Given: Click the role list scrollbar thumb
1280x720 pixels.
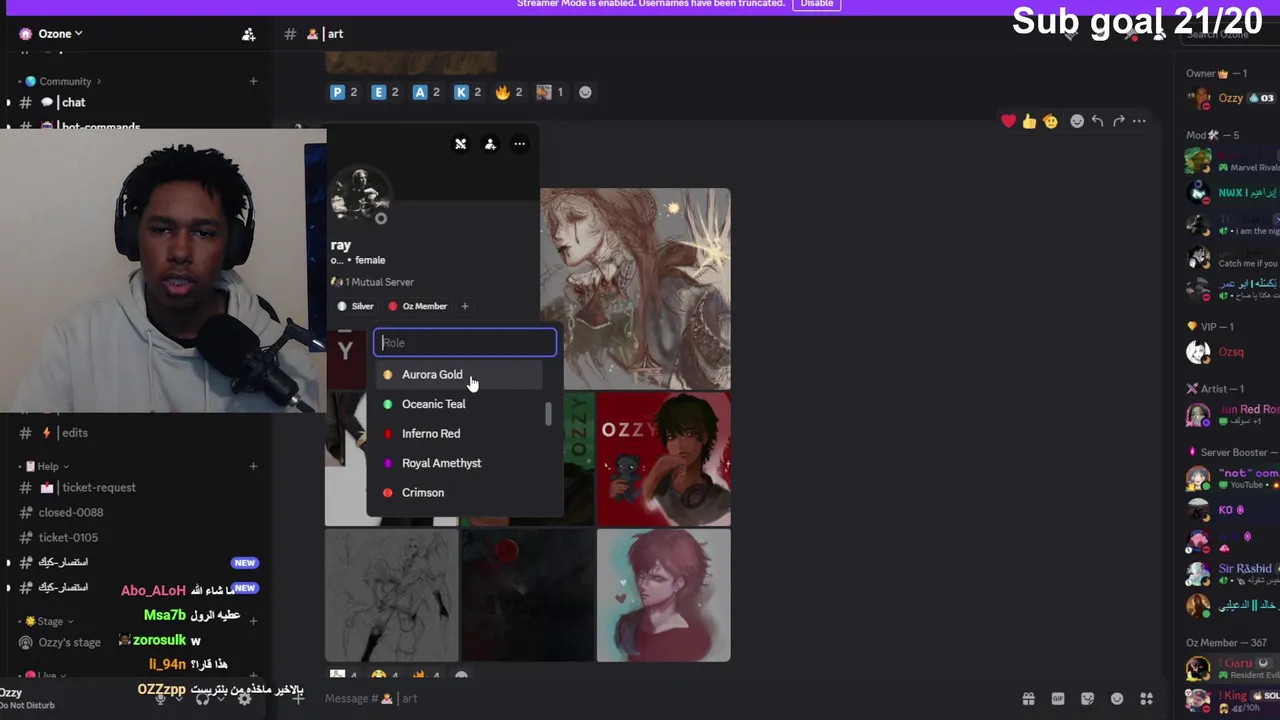Looking at the screenshot, I should click(x=548, y=414).
